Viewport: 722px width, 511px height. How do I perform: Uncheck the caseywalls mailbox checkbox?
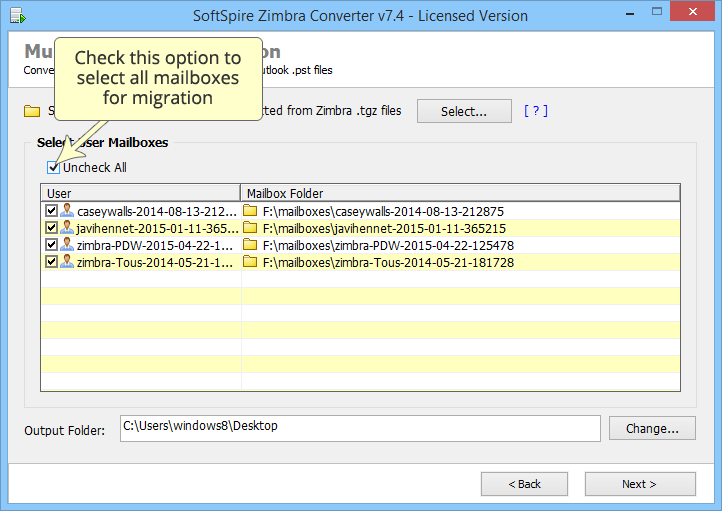(51, 211)
